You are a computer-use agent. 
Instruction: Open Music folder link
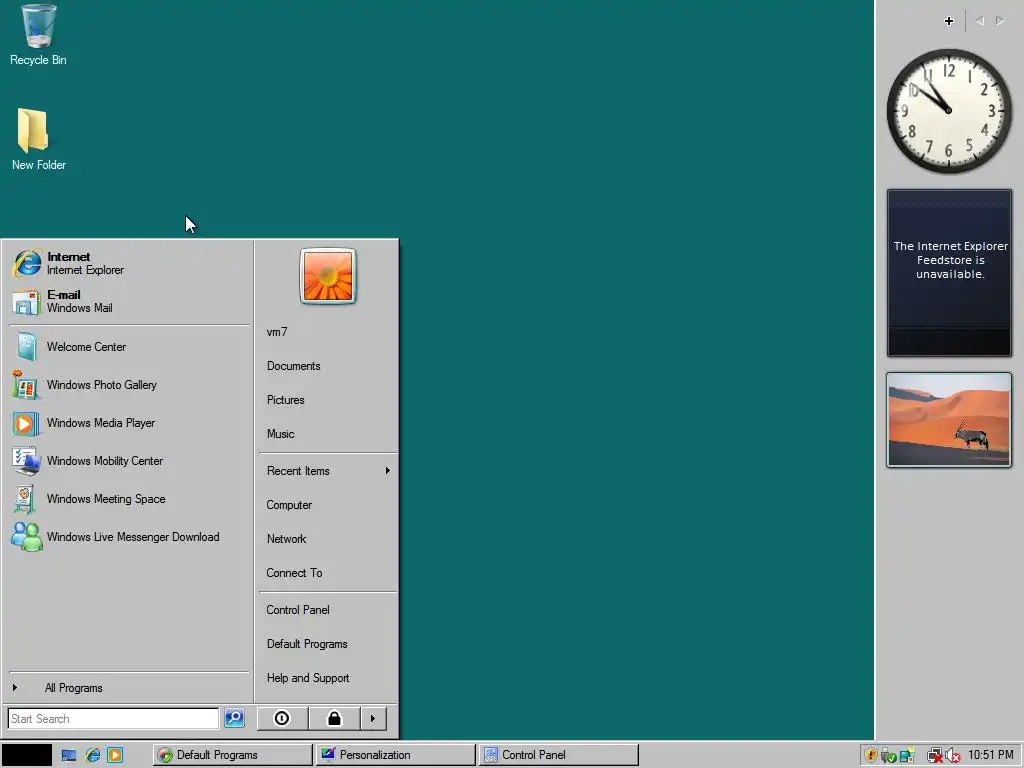coord(328,434)
